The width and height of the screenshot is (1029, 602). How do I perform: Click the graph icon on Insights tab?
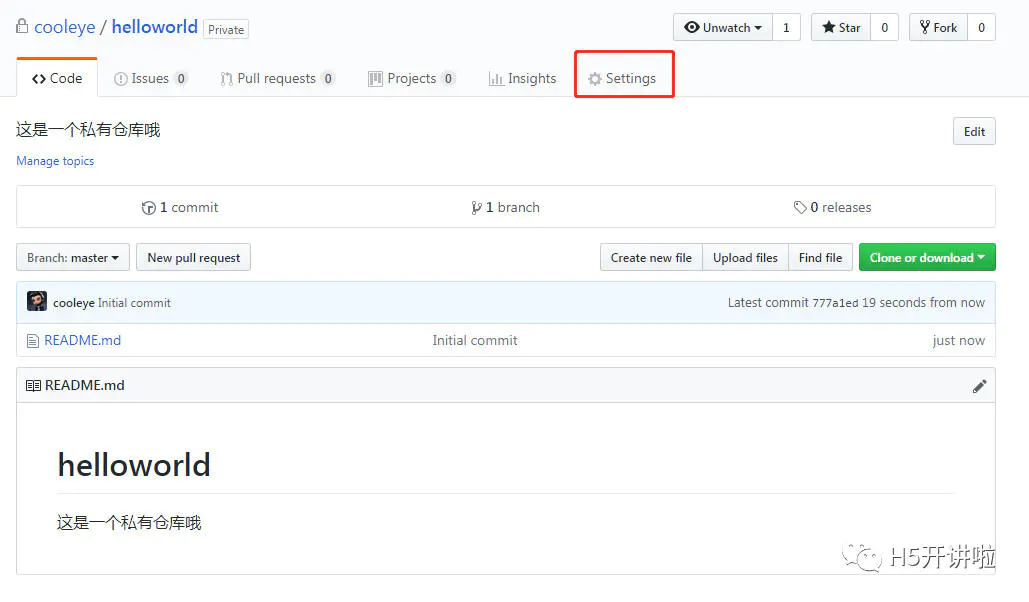pyautogui.click(x=496, y=79)
